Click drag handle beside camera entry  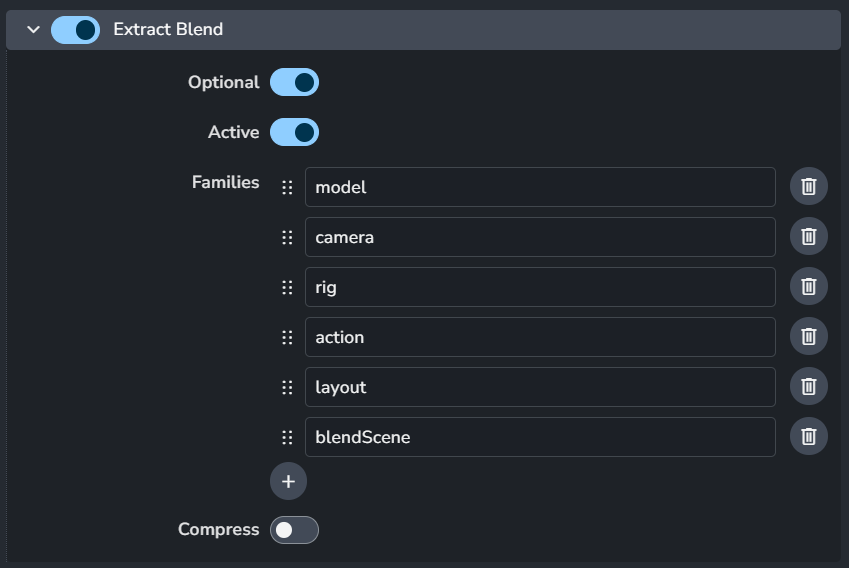tap(287, 237)
